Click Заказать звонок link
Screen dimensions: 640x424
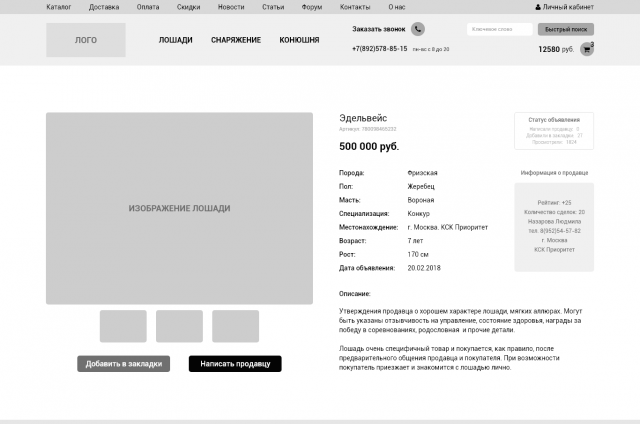coord(379,29)
